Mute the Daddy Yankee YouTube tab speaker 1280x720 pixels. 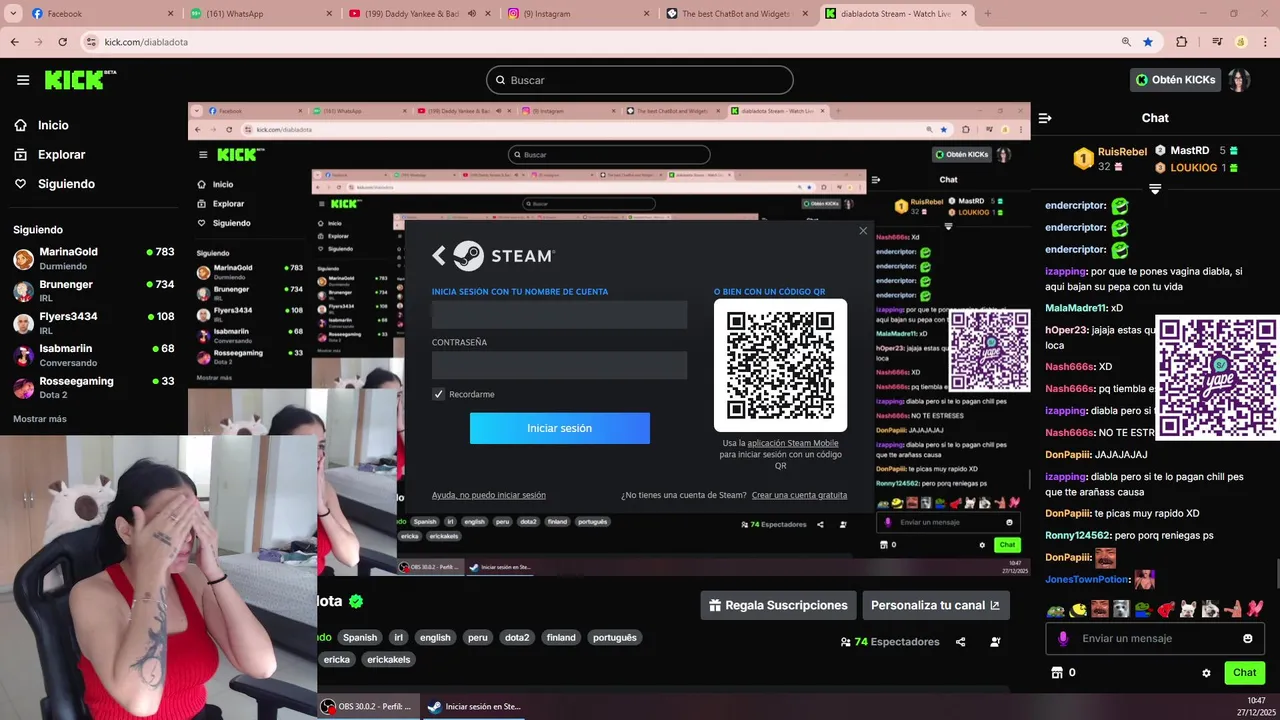coord(472,14)
